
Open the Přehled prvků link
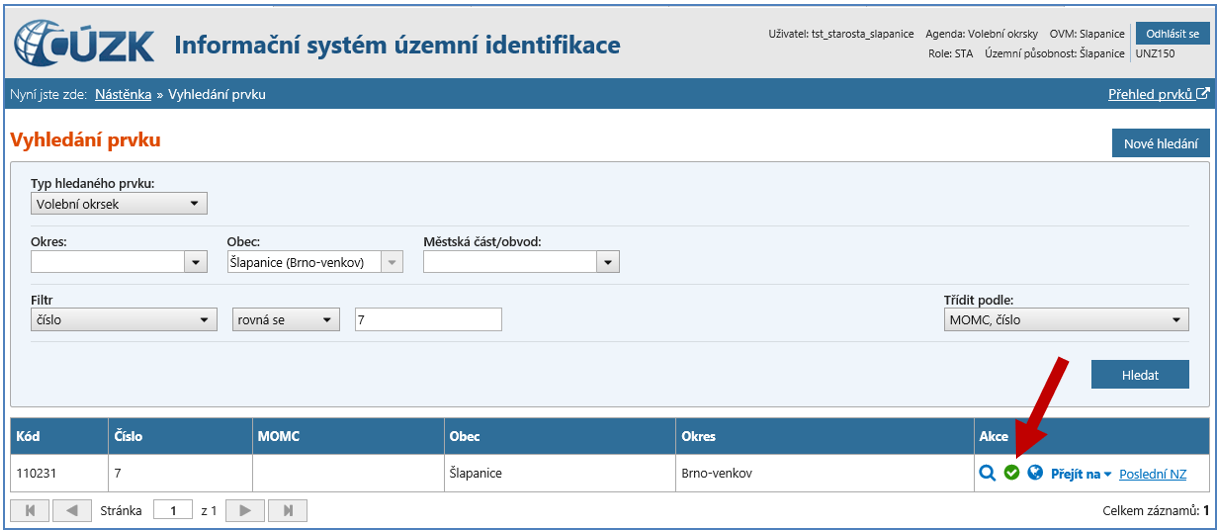click(x=1158, y=95)
